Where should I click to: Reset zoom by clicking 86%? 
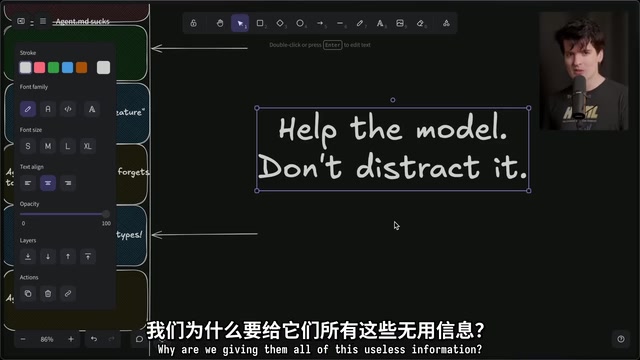[47, 339]
